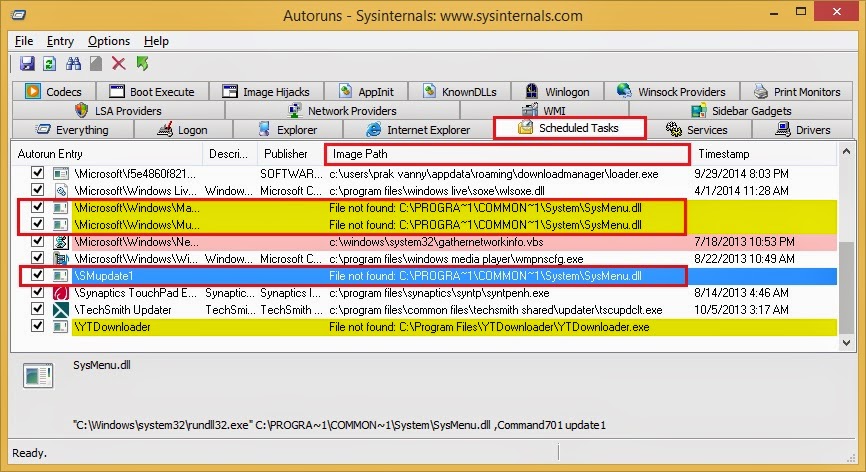Click the icon of the \SMupdate1 row
The image size is (866, 472).
[x=61, y=275]
